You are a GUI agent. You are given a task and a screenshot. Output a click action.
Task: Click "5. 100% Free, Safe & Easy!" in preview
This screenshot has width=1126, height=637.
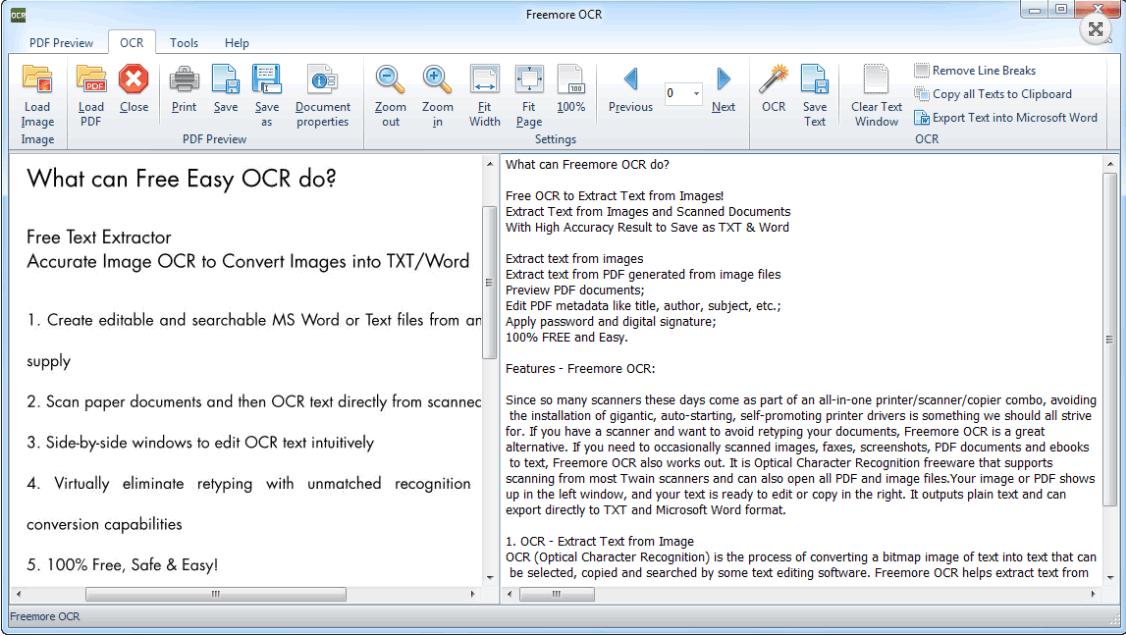click(x=122, y=565)
